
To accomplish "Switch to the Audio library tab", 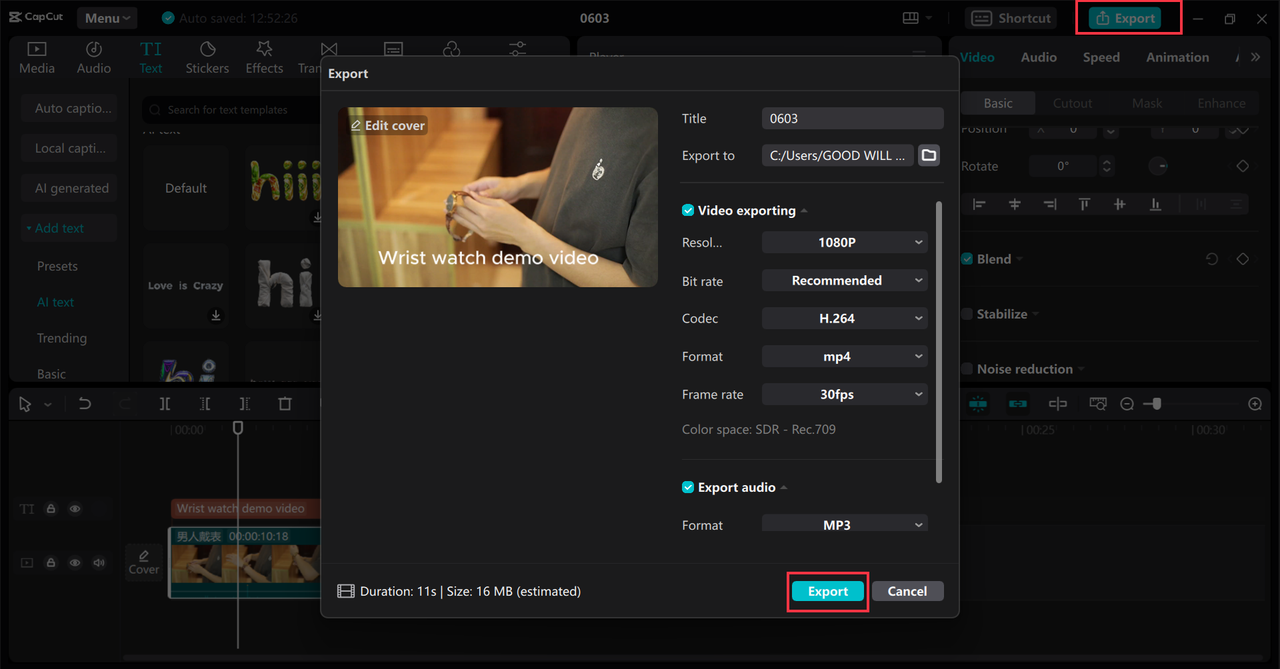I will [94, 58].
